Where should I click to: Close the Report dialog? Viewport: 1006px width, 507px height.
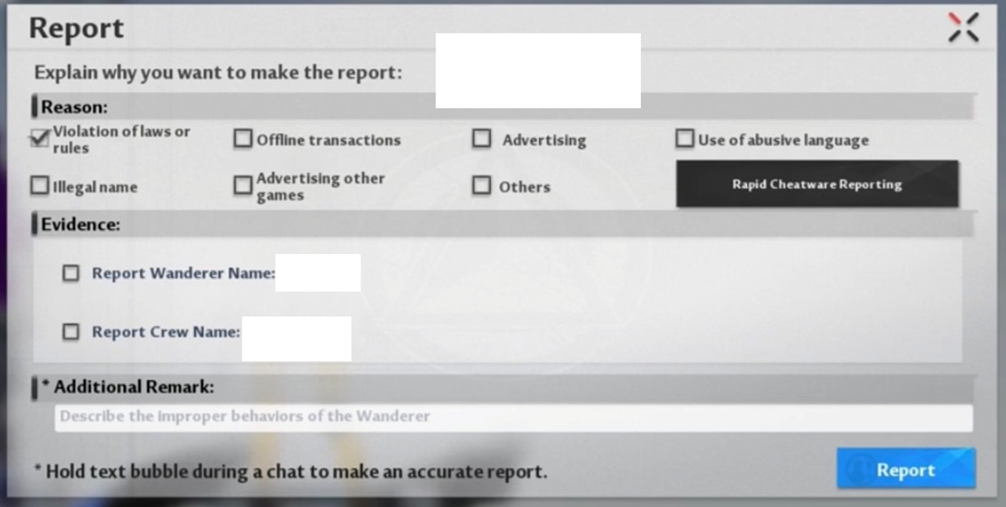(964, 28)
